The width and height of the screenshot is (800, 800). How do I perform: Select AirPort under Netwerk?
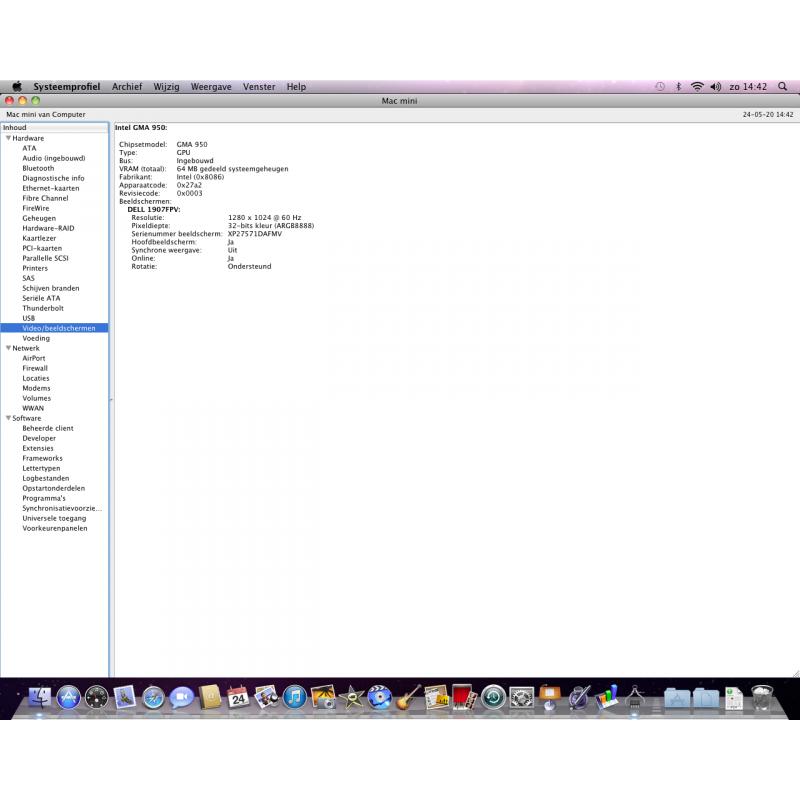tap(34, 358)
